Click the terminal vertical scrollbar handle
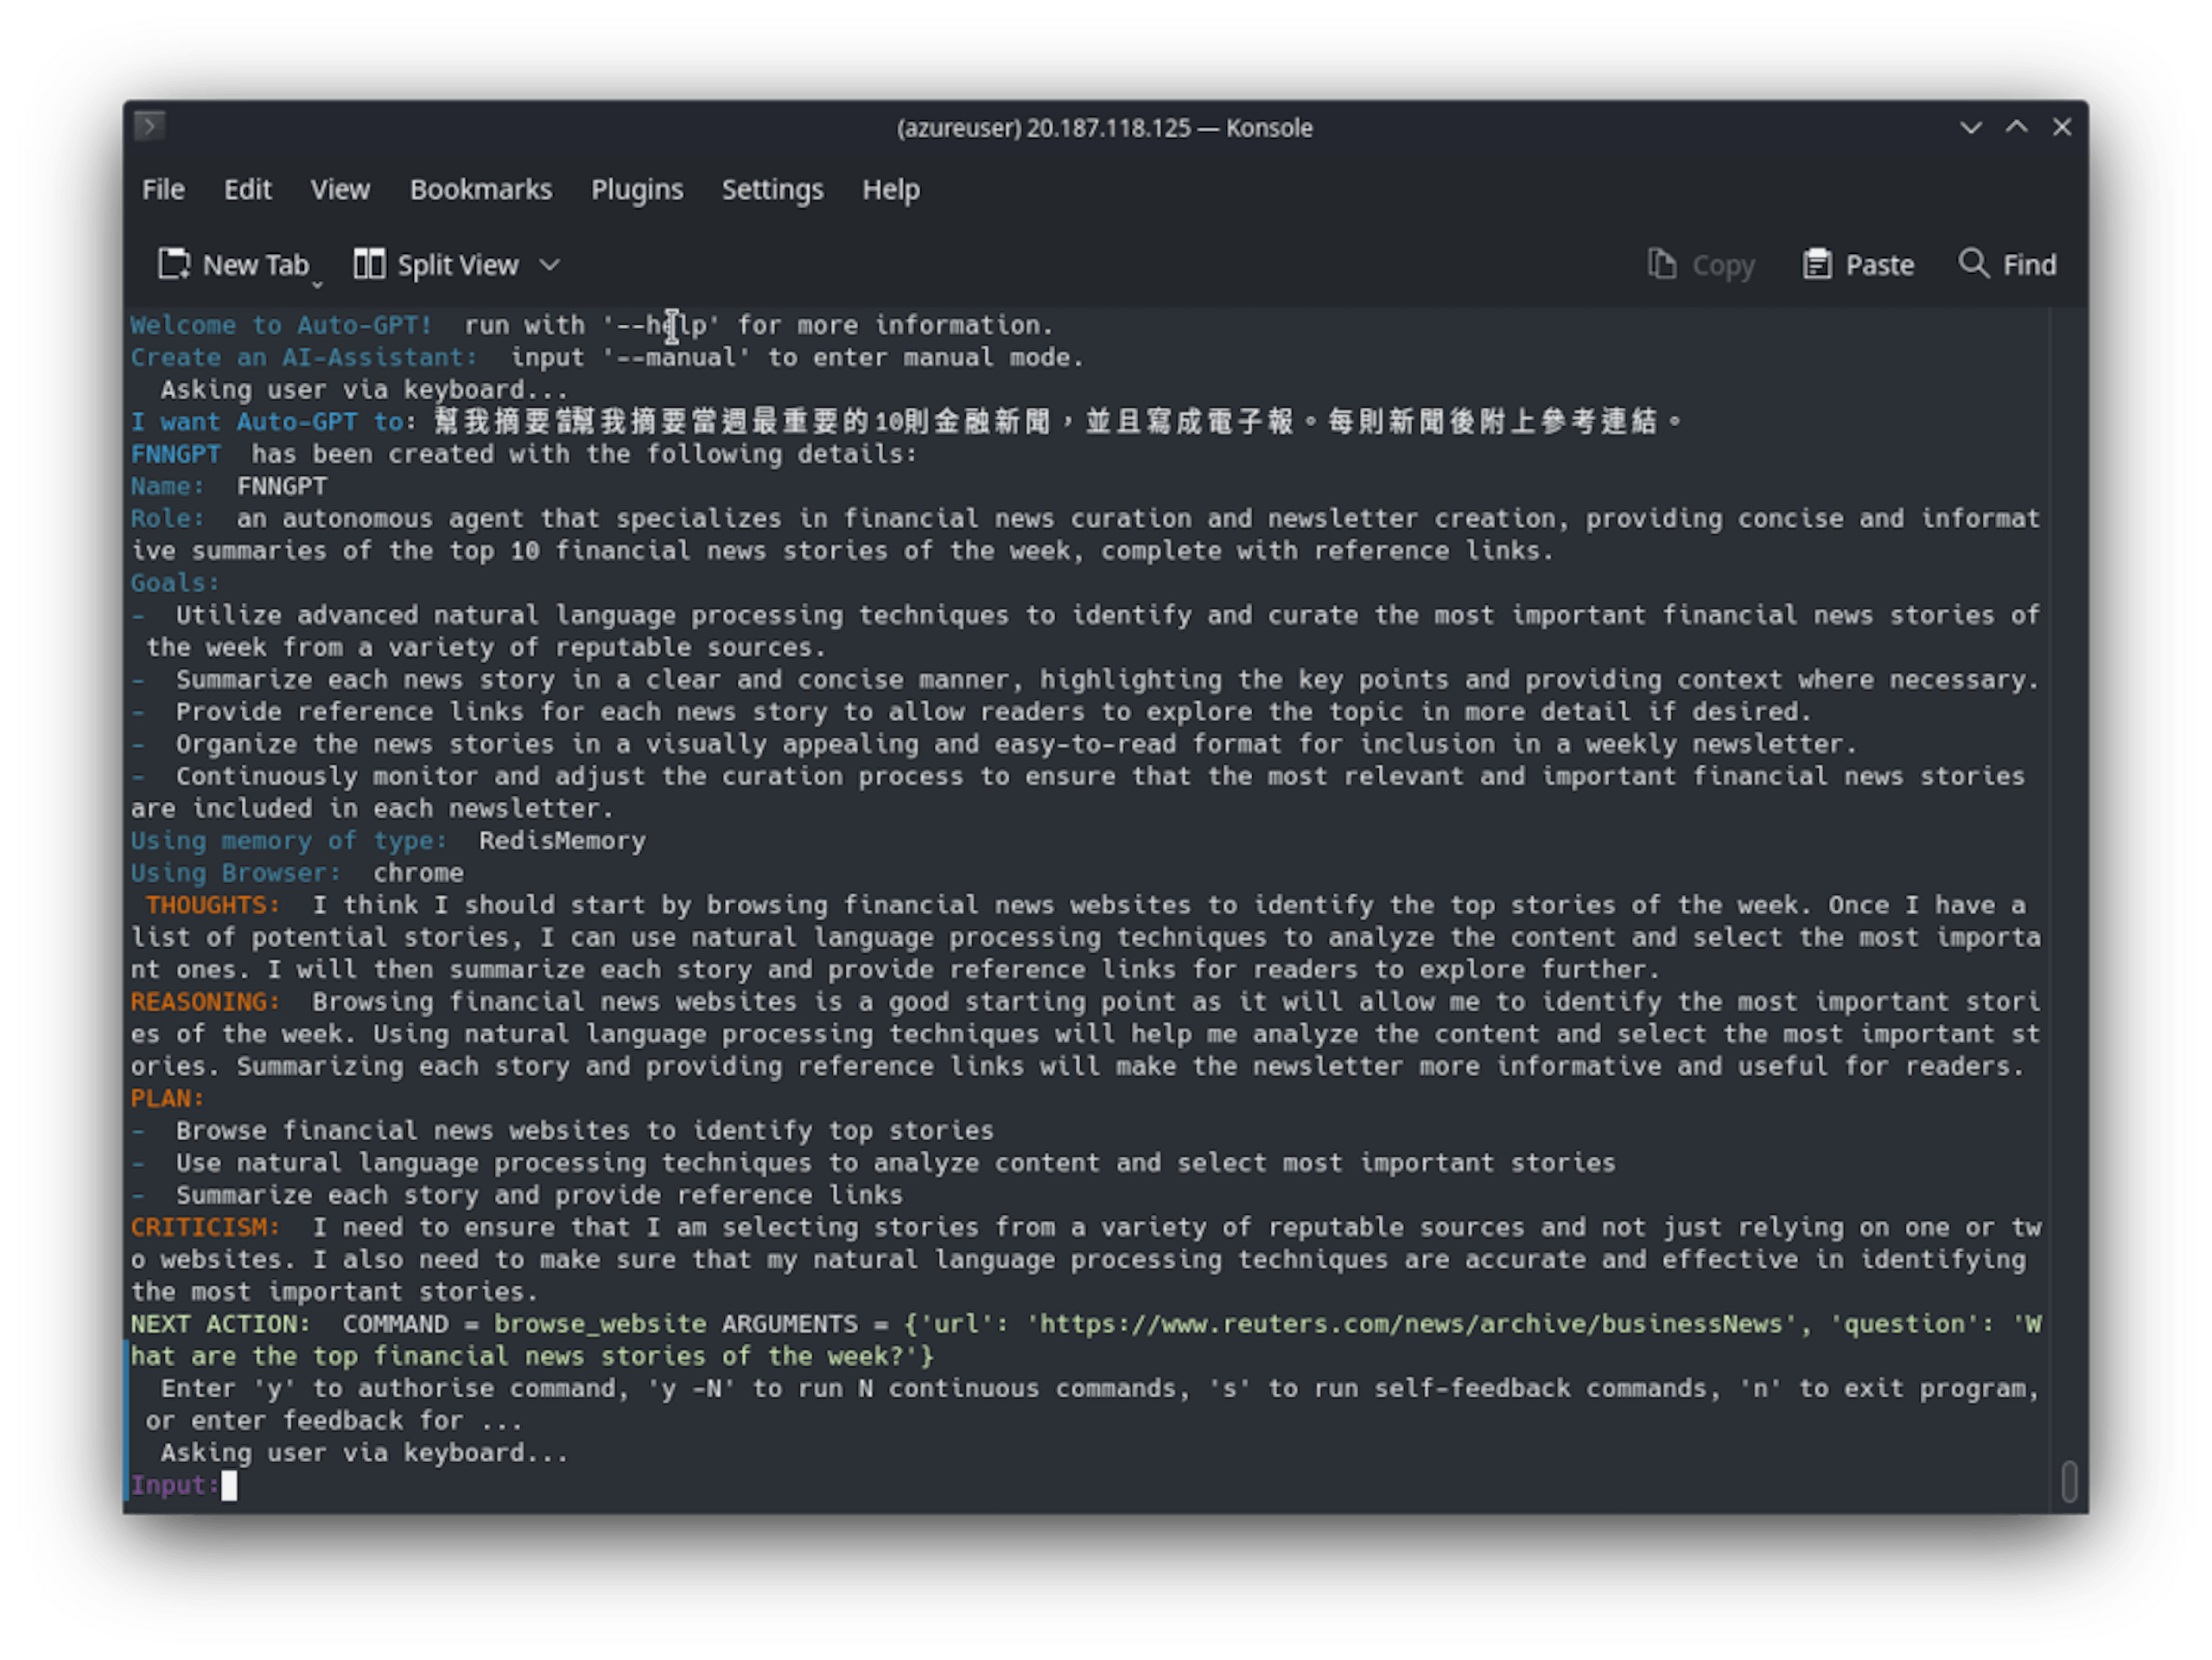This screenshot has height=1660, width=2212. click(x=2070, y=1481)
